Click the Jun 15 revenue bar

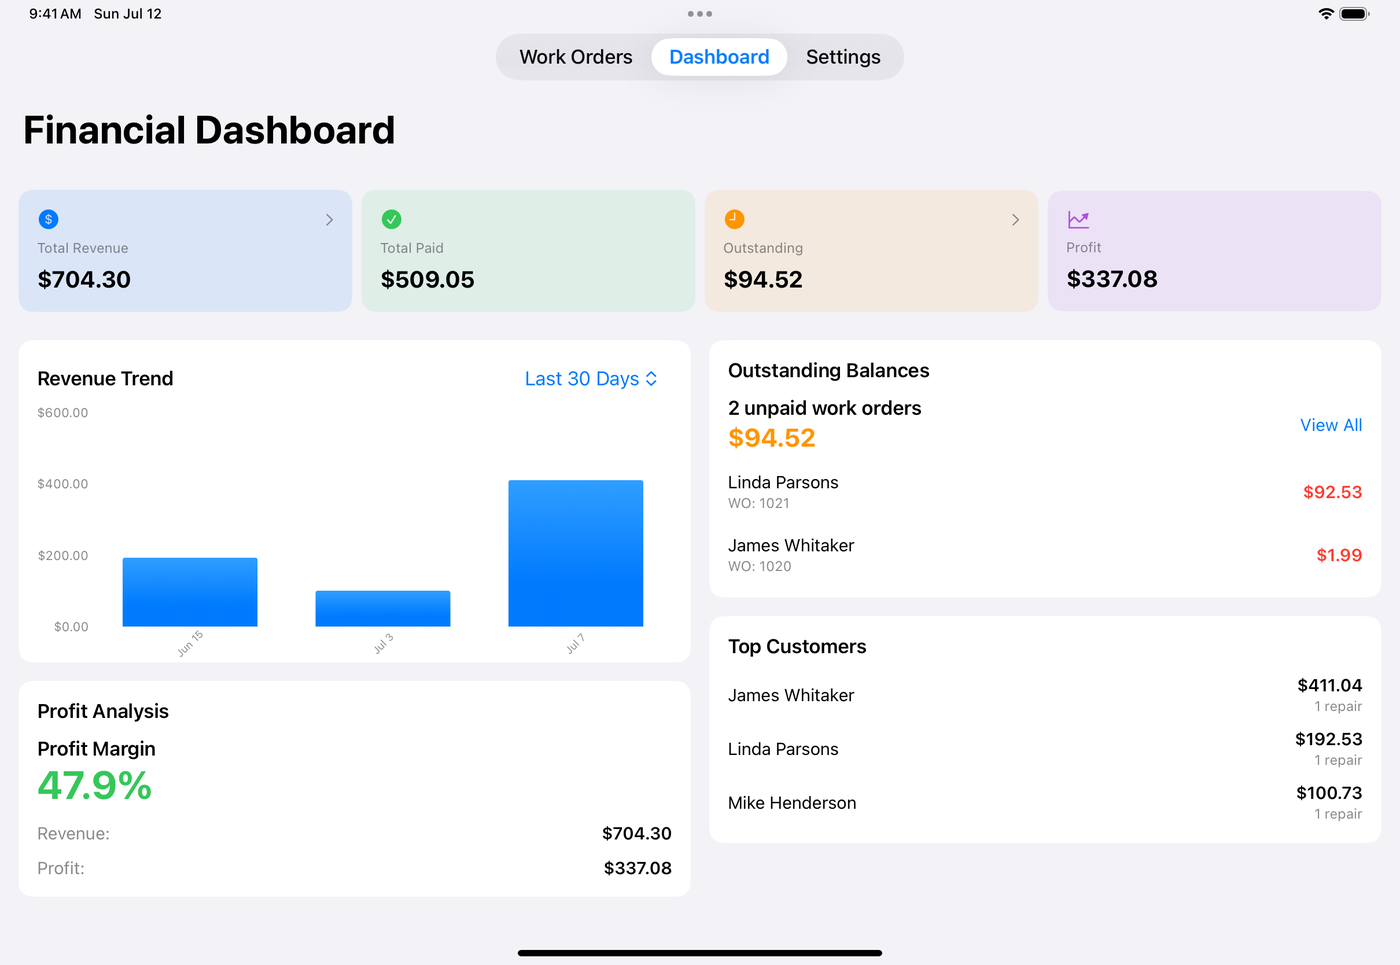pos(190,592)
